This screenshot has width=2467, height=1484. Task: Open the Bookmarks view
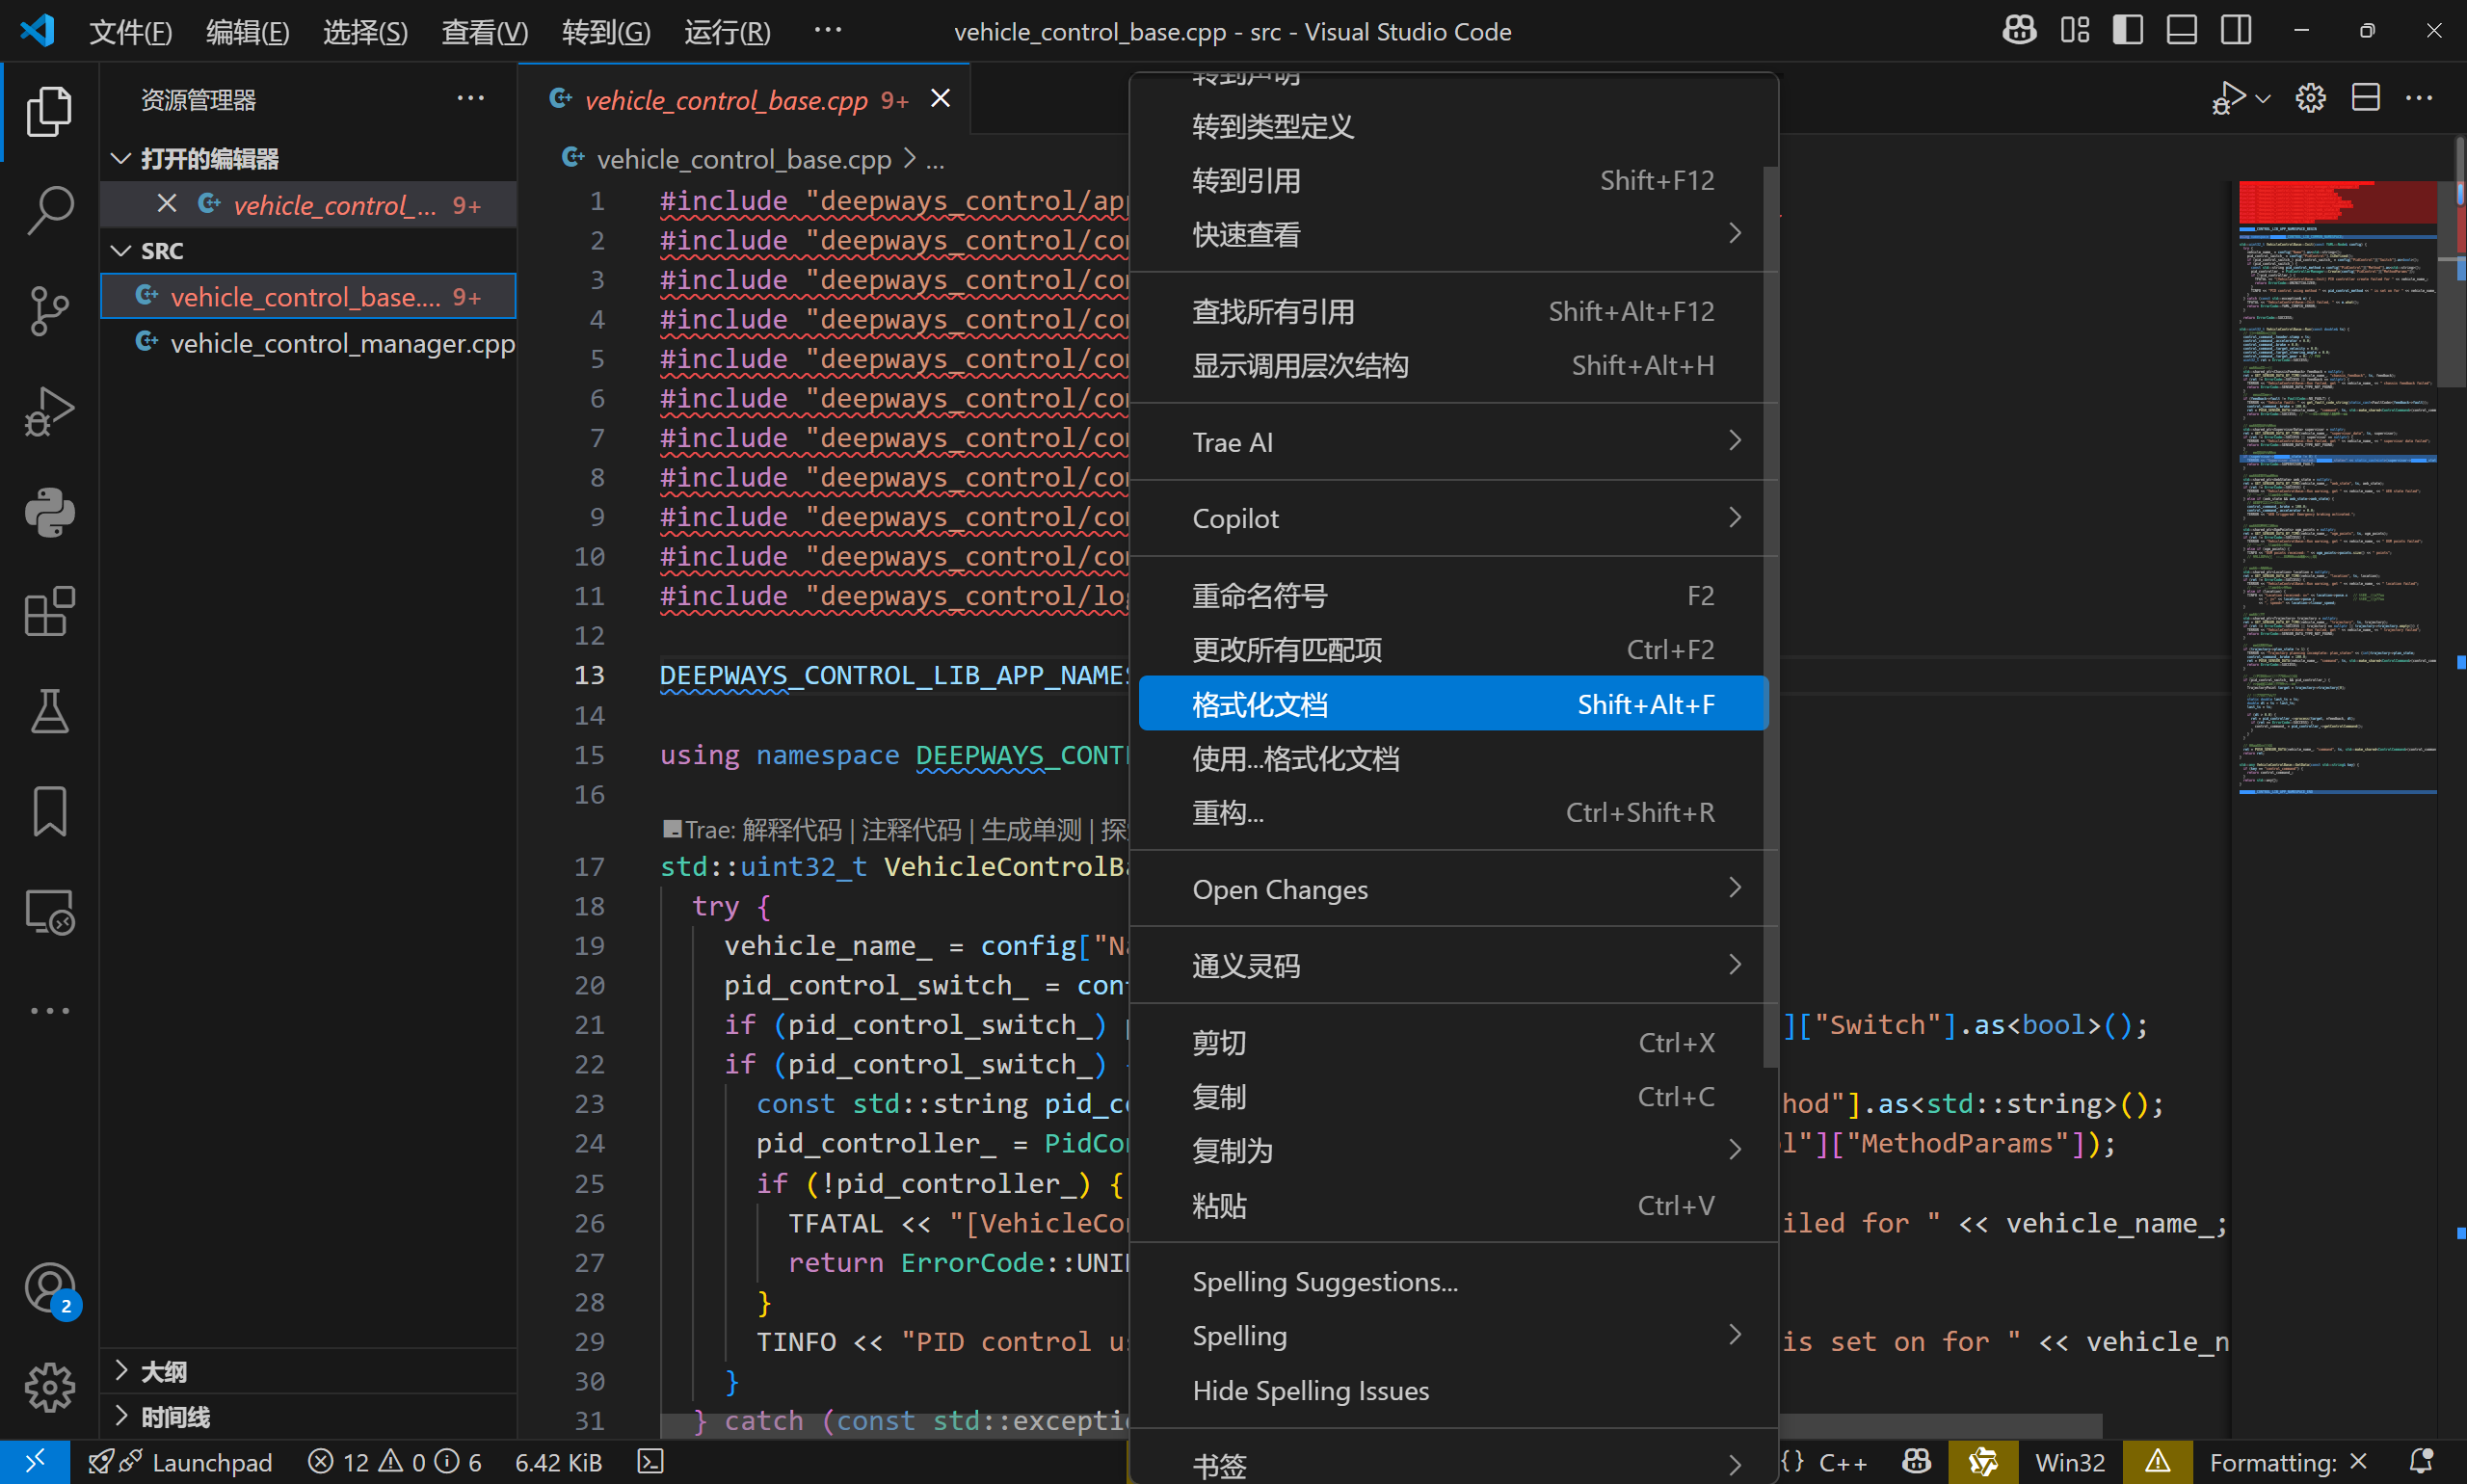point(49,811)
